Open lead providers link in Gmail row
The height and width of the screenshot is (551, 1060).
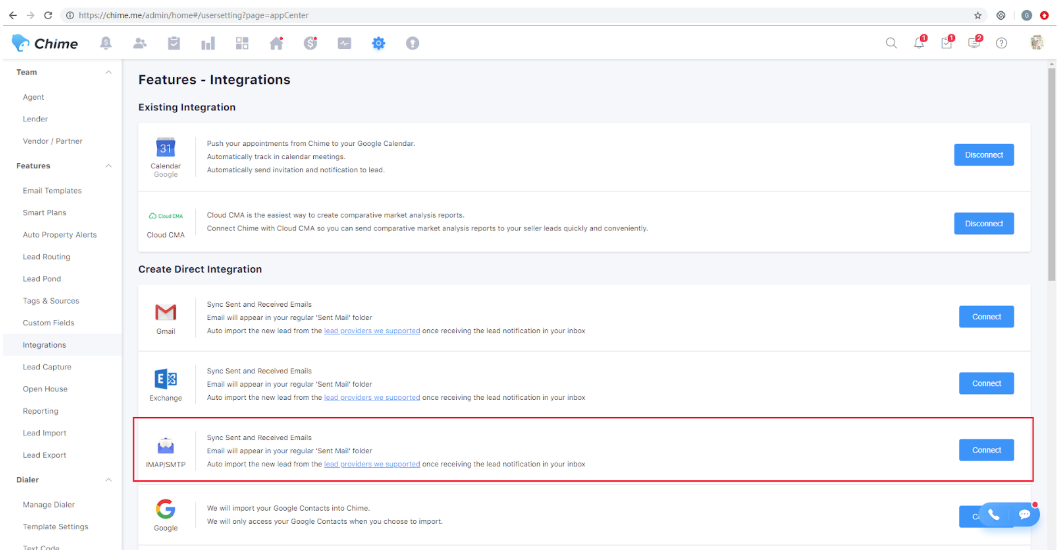point(372,330)
